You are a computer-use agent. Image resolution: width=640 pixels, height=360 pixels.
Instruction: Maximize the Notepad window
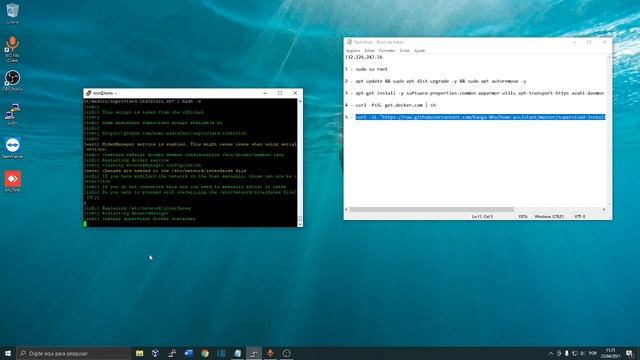tap(589, 42)
